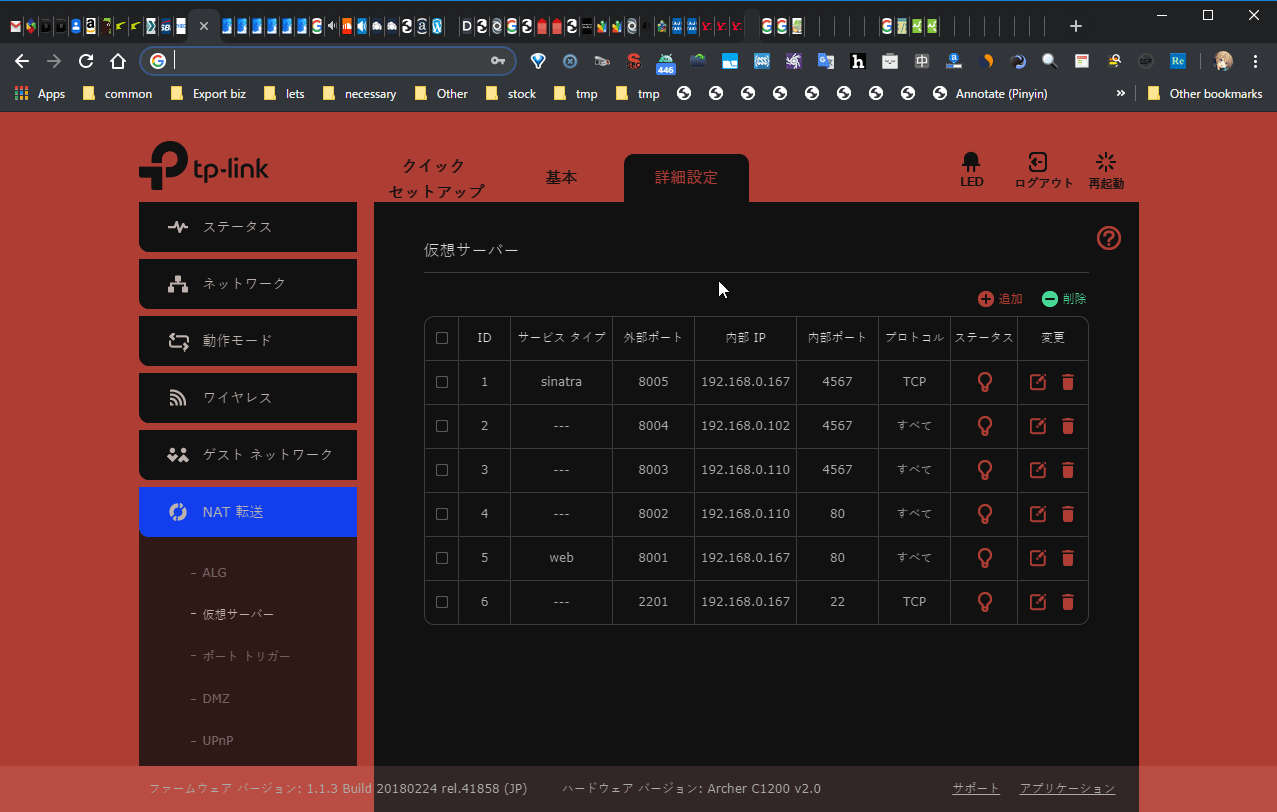Click the 追加 add button
This screenshot has height=812, width=1277.
[1000, 299]
